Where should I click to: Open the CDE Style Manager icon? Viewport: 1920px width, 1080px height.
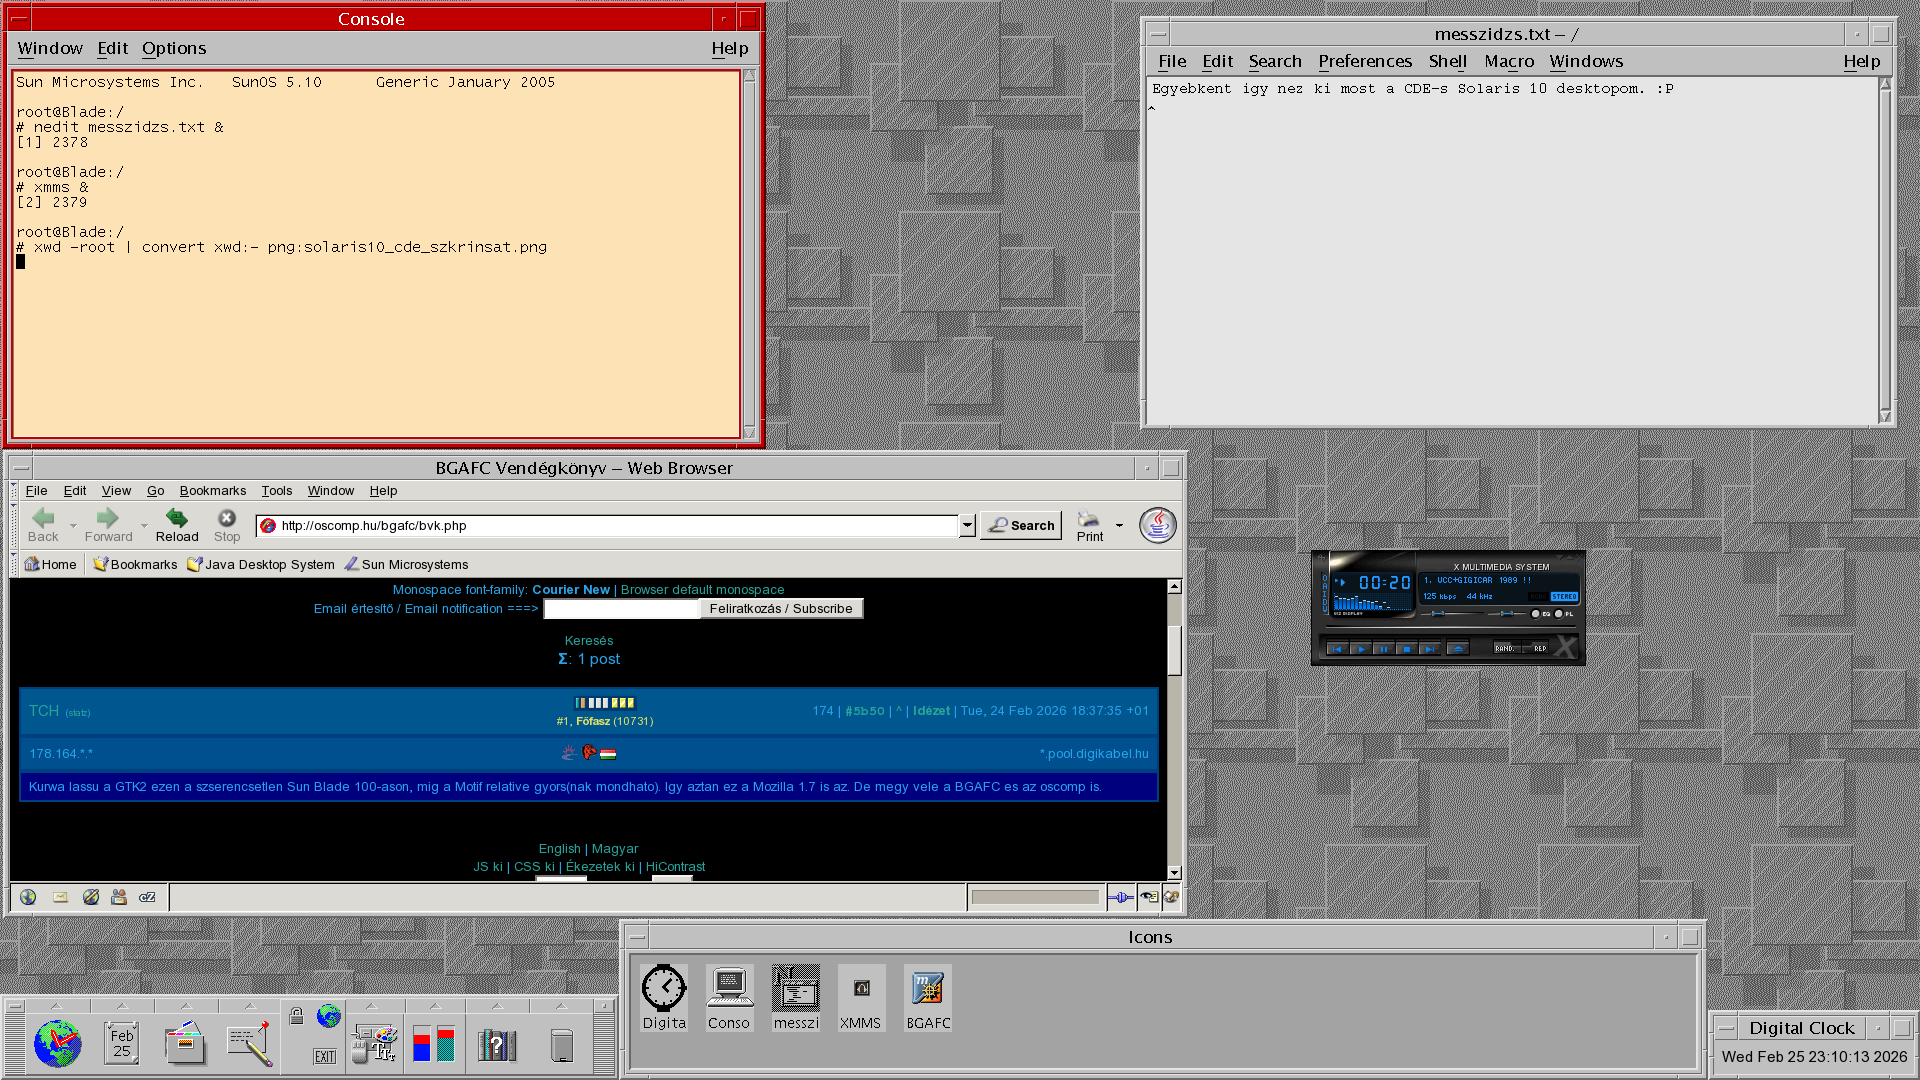pyautogui.click(x=374, y=1044)
